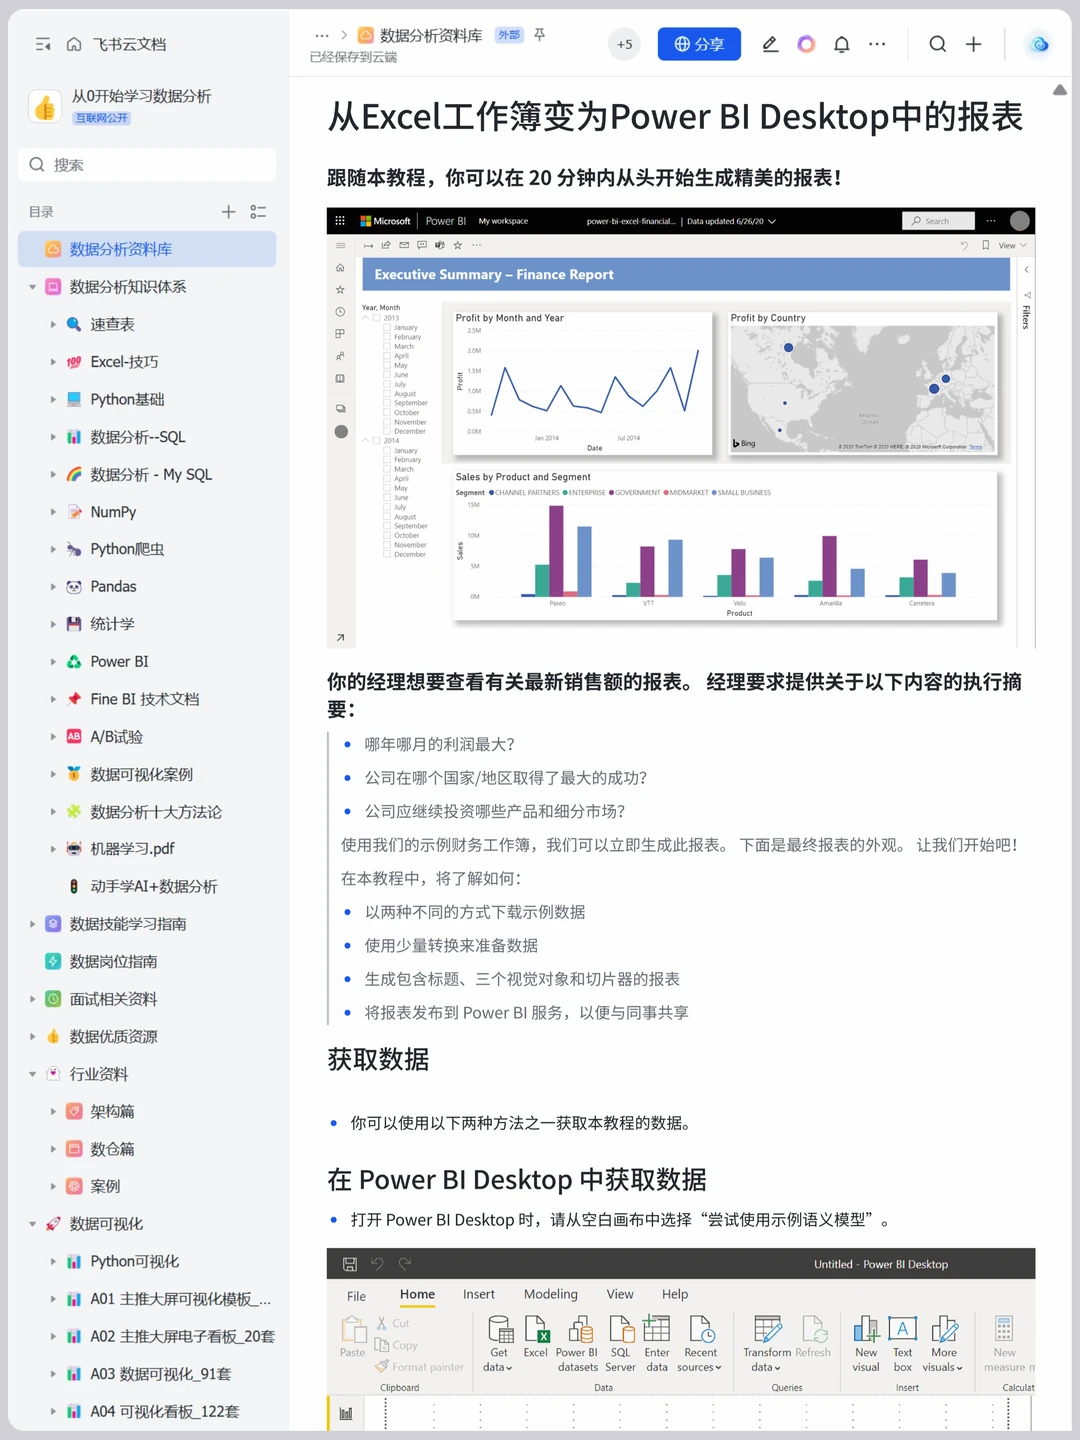Open the more options menu in the top bar
Image resolution: width=1080 pixels, height=1440 pixels.
[x=877, y=44]
